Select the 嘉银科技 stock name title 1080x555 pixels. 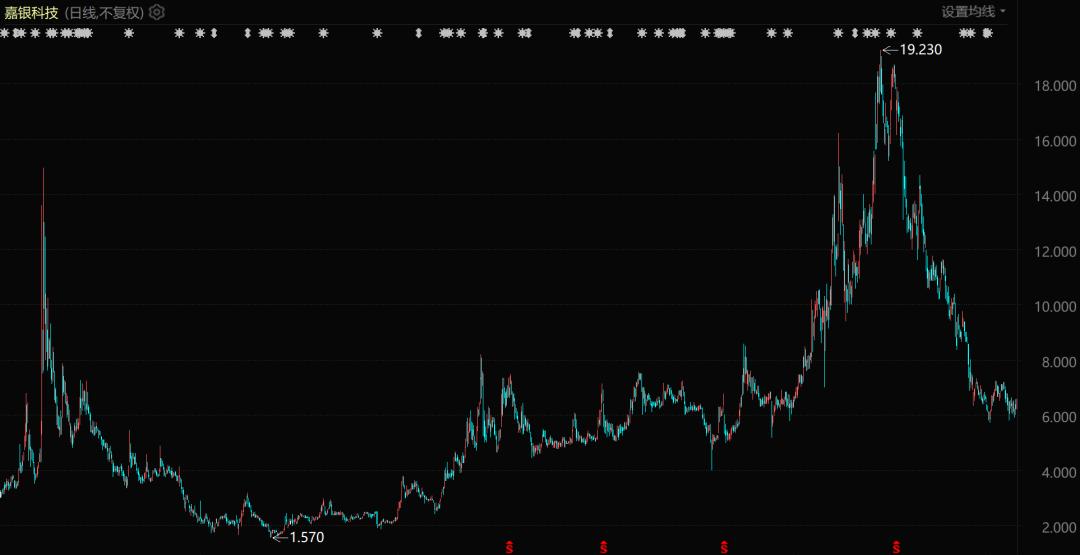(x=32, y=12)
